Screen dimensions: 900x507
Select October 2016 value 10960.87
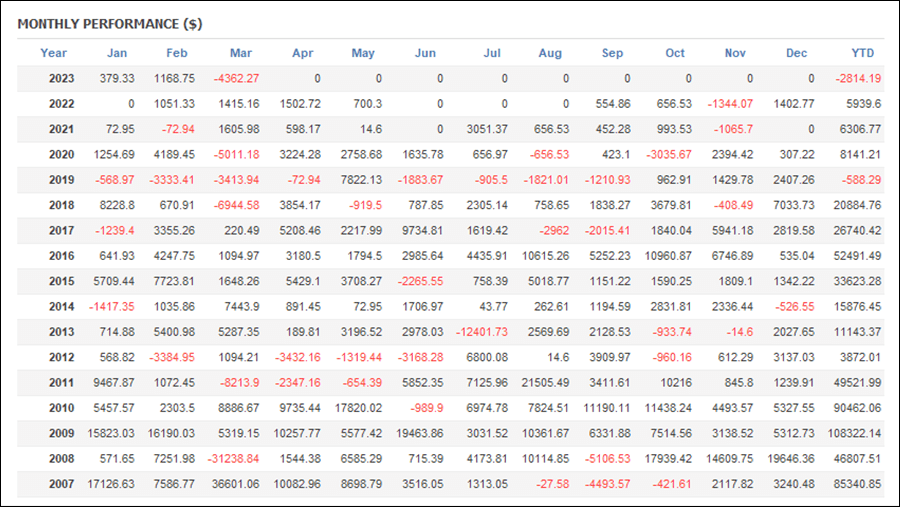pos(668,256)
